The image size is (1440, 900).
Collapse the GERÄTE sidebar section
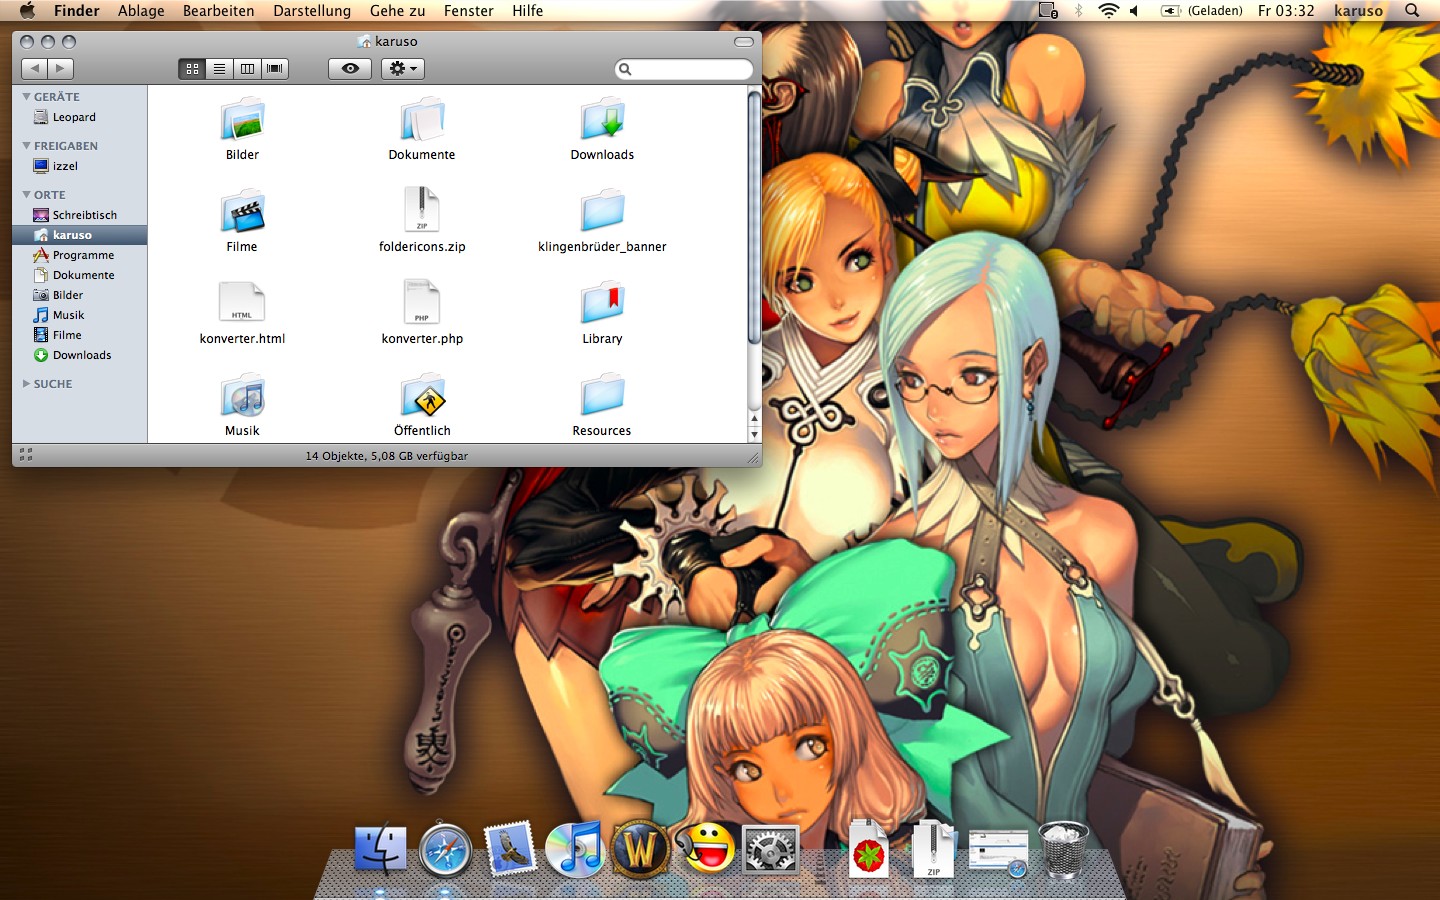(x=27, y=97)
